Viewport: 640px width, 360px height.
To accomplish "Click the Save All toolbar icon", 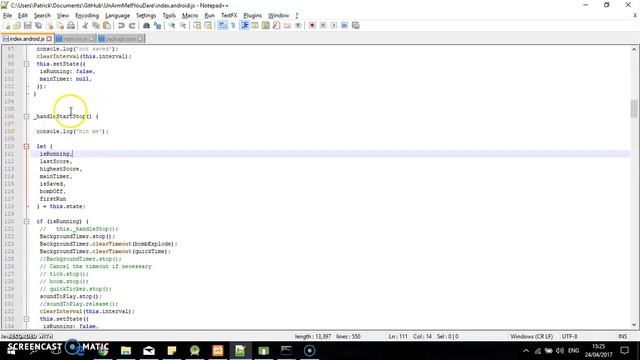I will (x=38, y=26).
